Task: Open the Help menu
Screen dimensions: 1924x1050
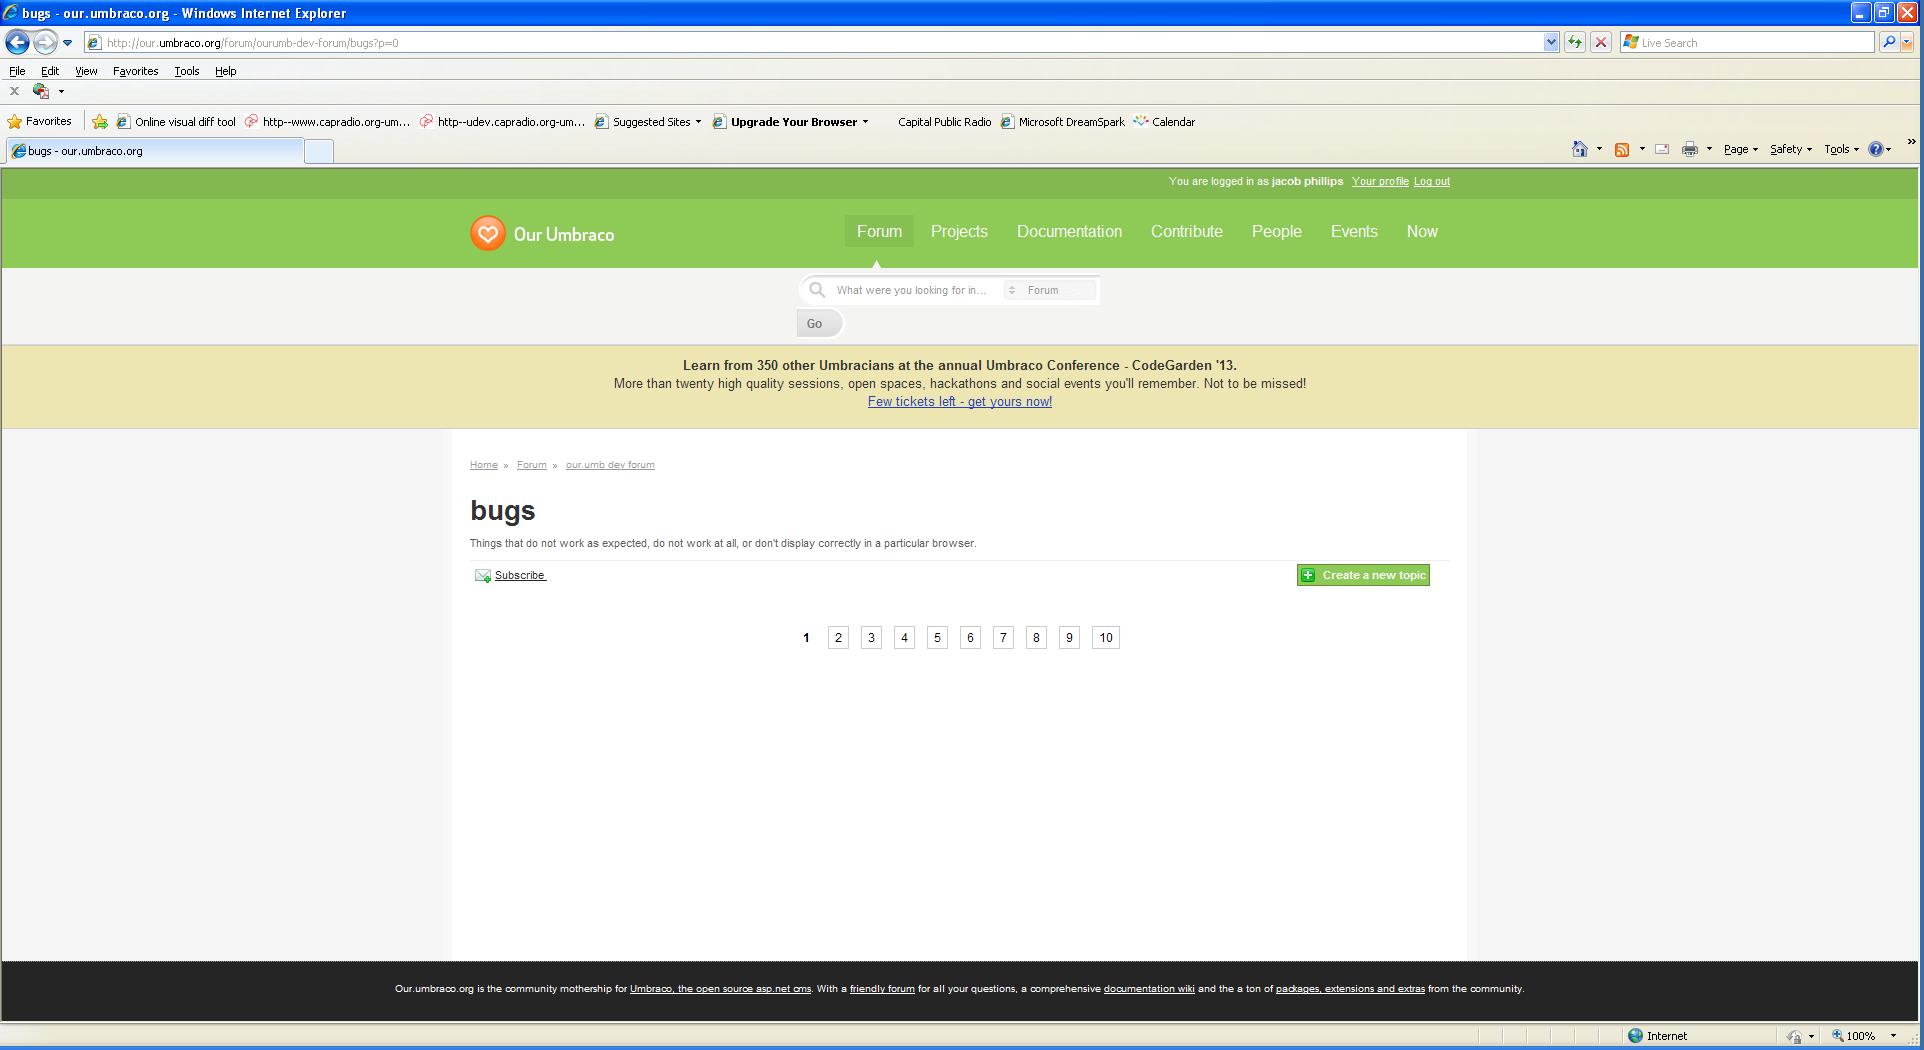Action: click(x=225, y=71)
